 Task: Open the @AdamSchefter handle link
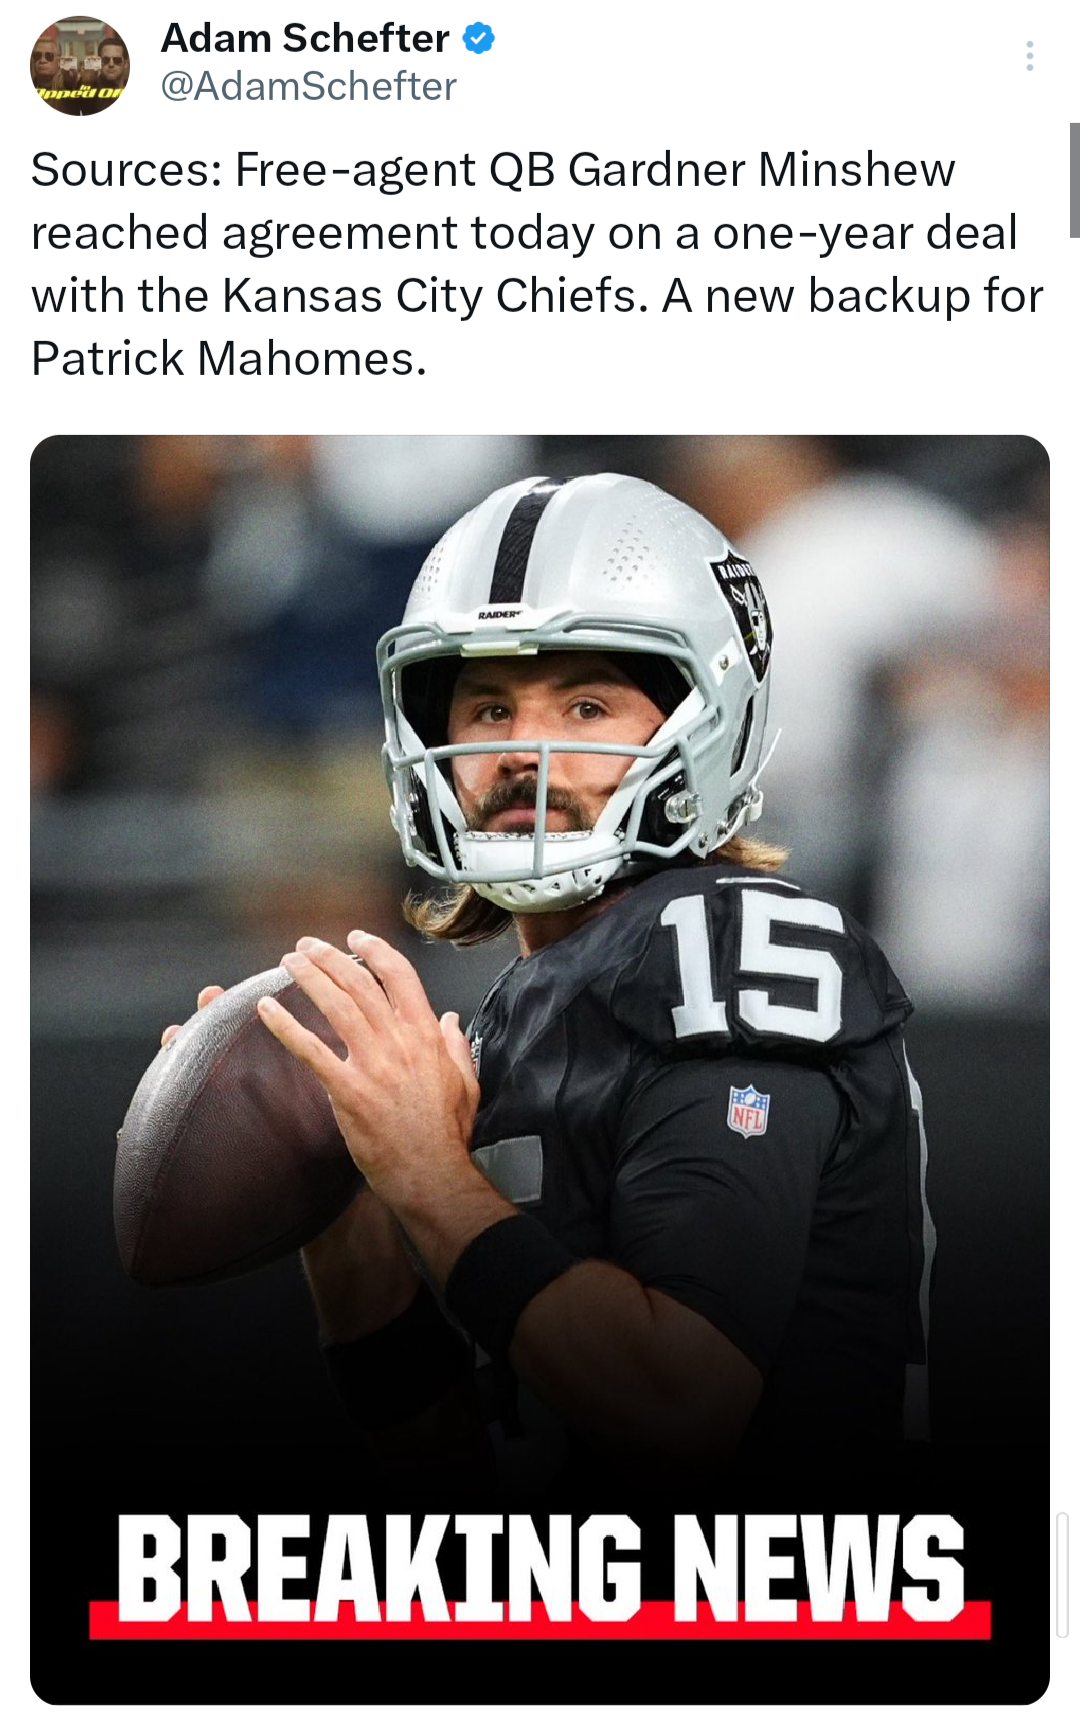[x=309, y=87]
